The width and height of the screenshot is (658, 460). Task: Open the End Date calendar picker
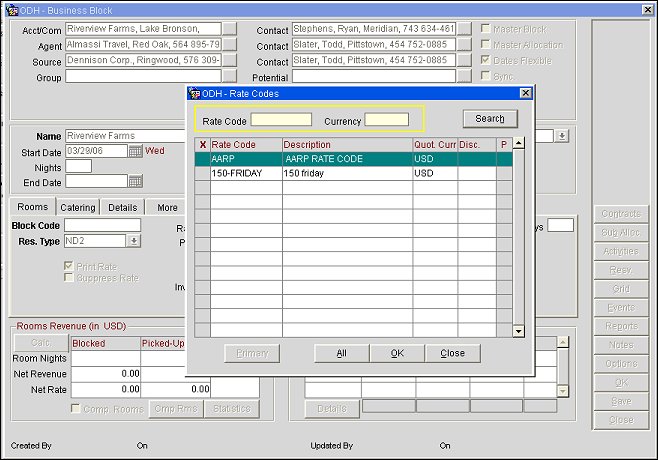[x=135, y=181]
